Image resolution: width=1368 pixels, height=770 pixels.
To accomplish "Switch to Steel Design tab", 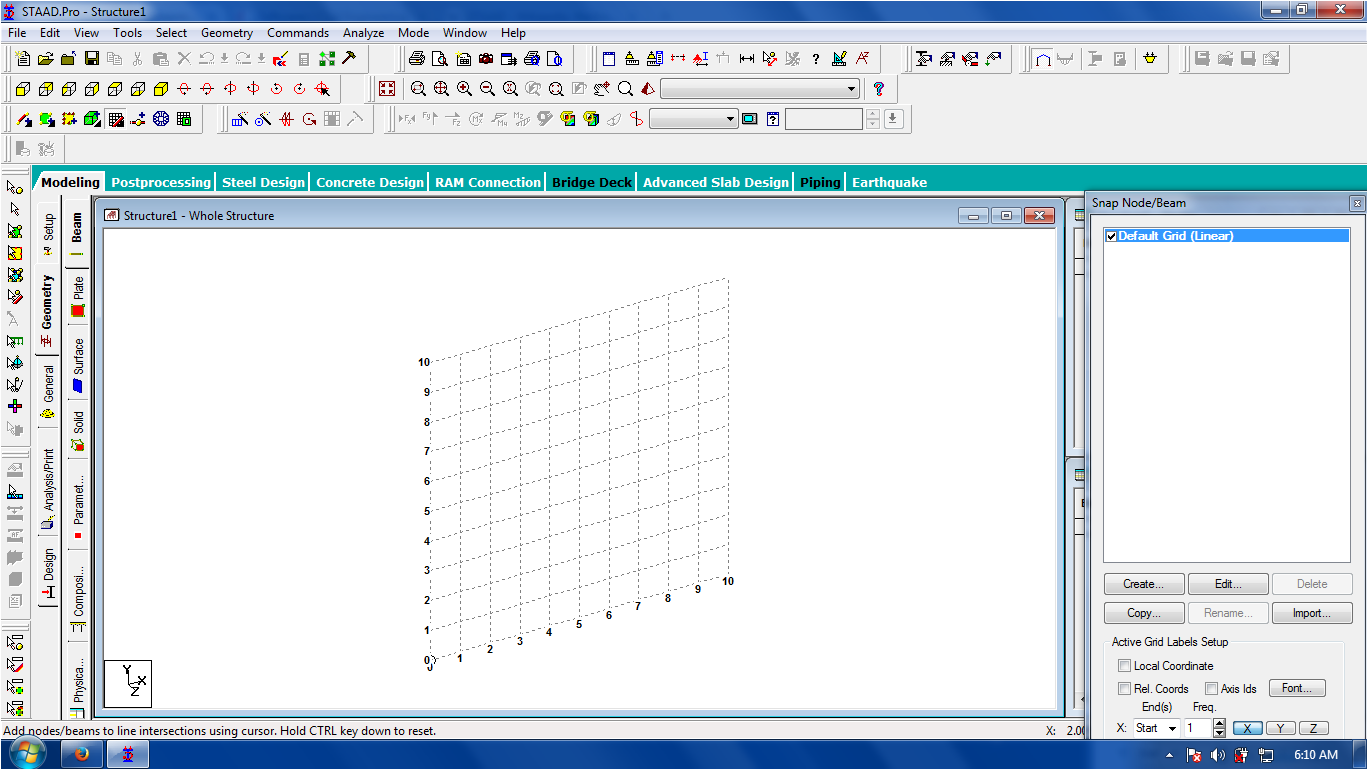I will (x=263, y=182).
